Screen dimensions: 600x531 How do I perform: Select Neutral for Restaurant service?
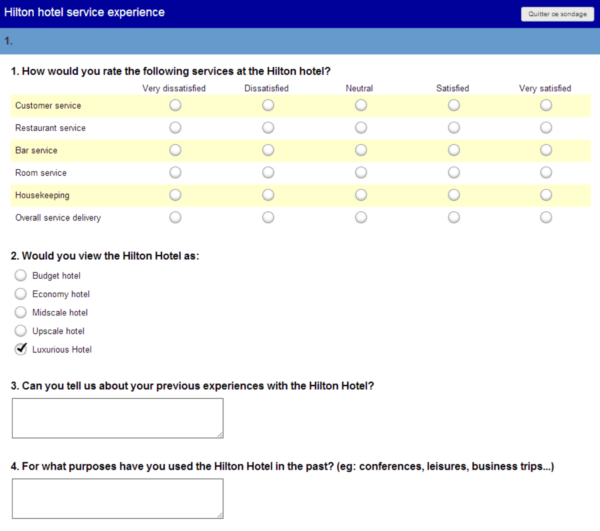click(x=361, y=127)
